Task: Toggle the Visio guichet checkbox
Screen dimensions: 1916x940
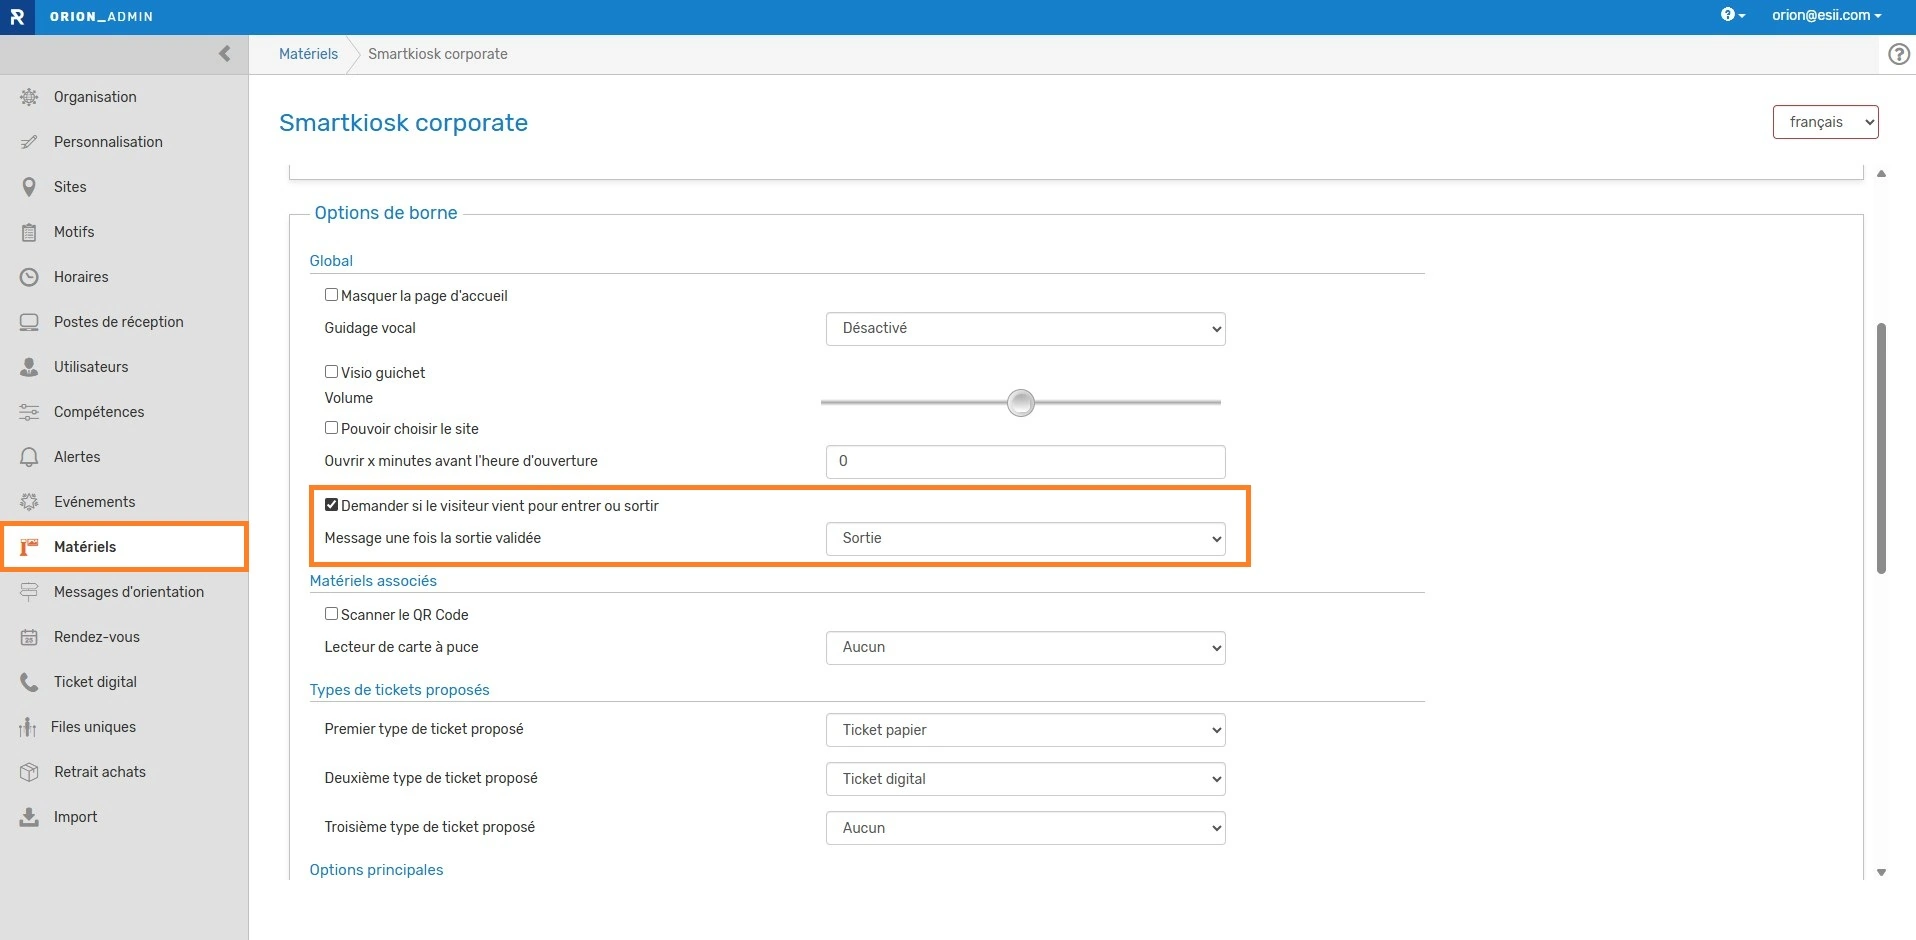Action: pyautogui.click(x=331, y=372)
